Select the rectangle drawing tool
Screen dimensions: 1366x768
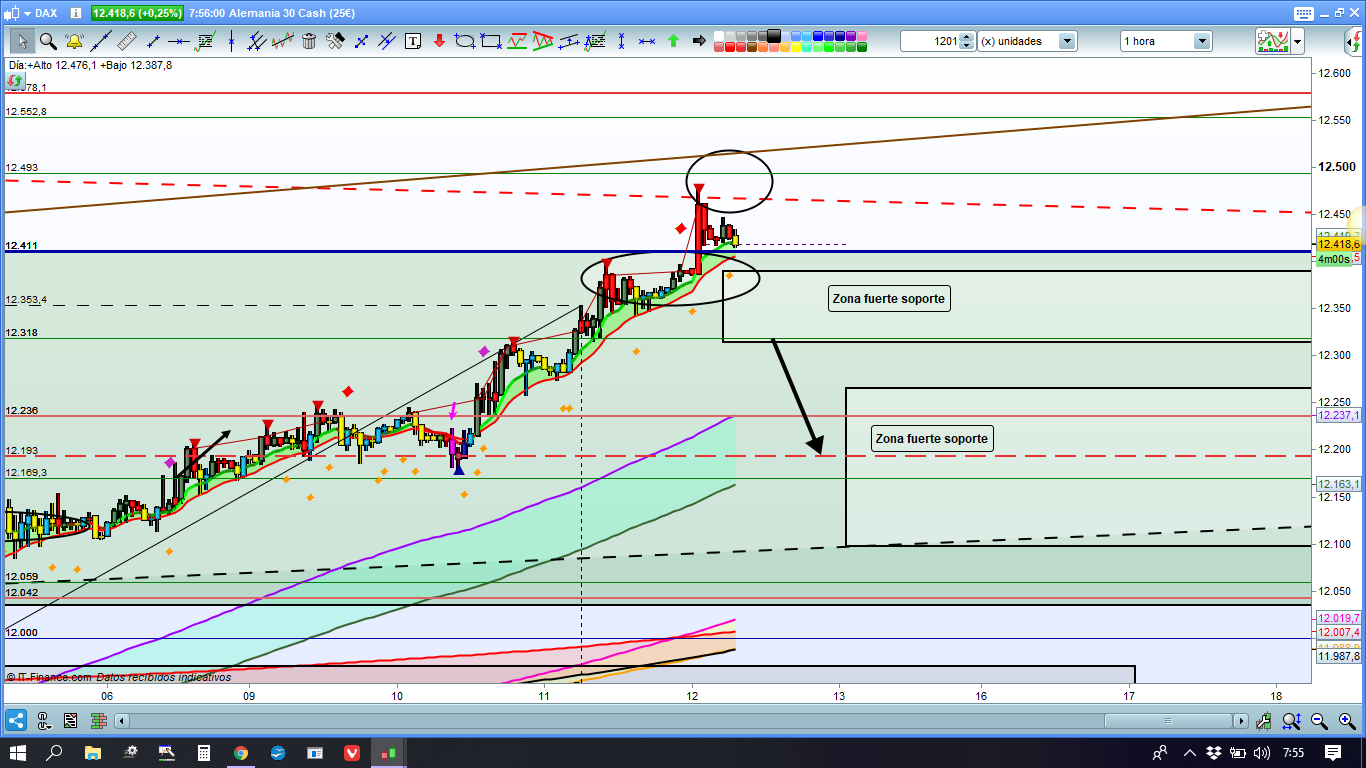pyautogui.click(x=491, y=41)
